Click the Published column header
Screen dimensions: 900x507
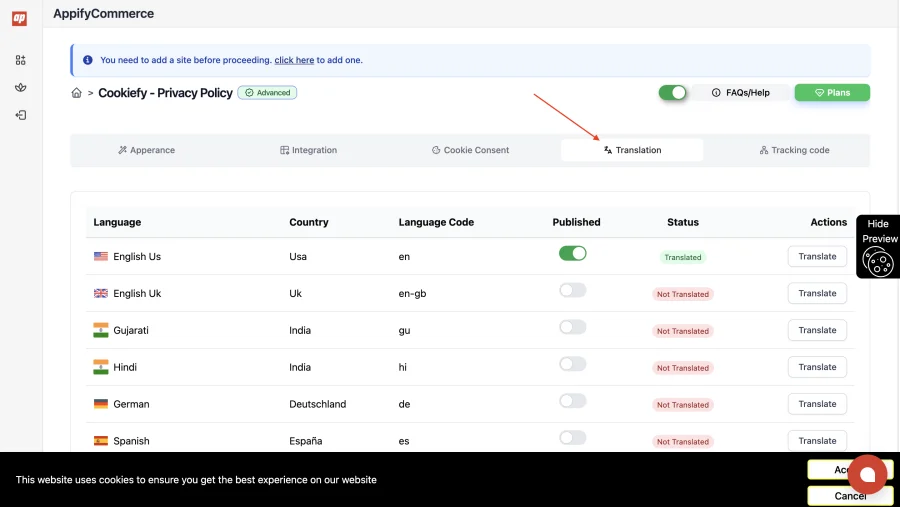pyautogui.click(x=576, y=222)
